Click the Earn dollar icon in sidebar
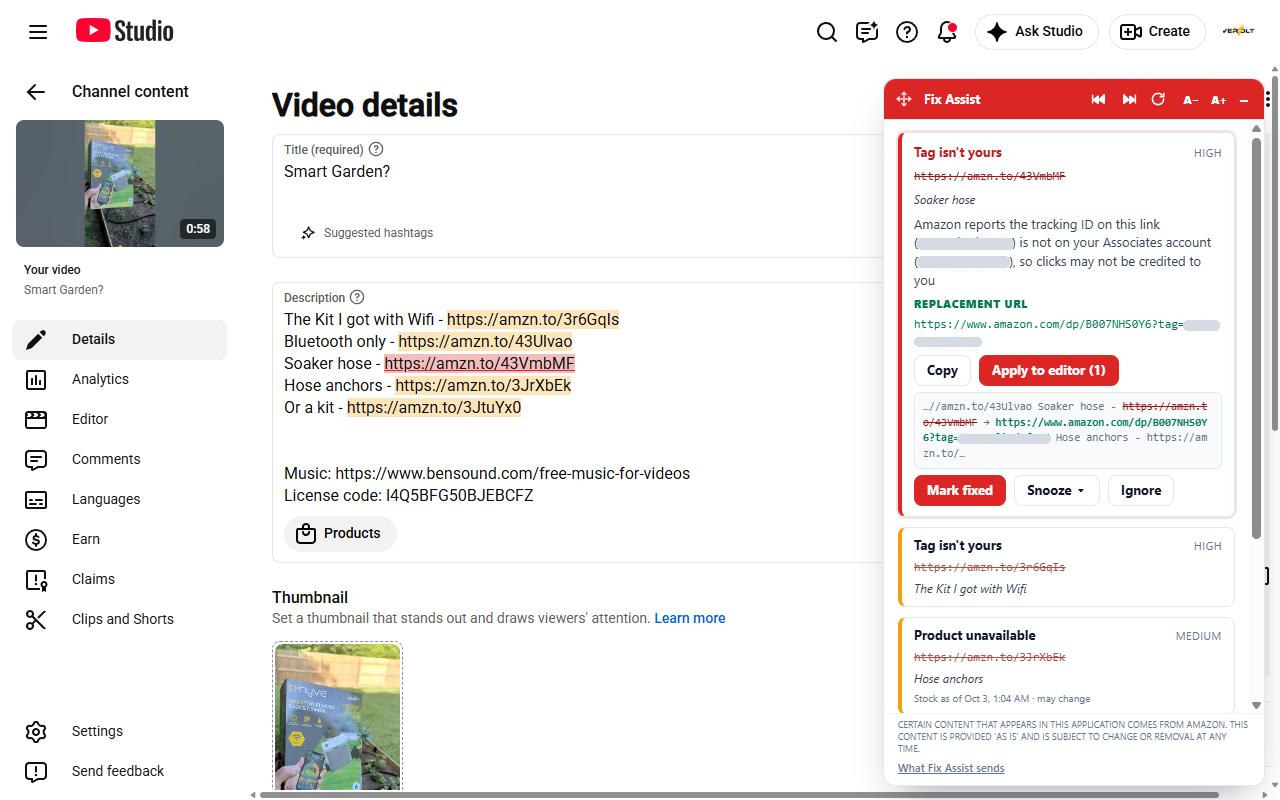Viewport: 1280px width, 800px height. click(x=36, y=539)
